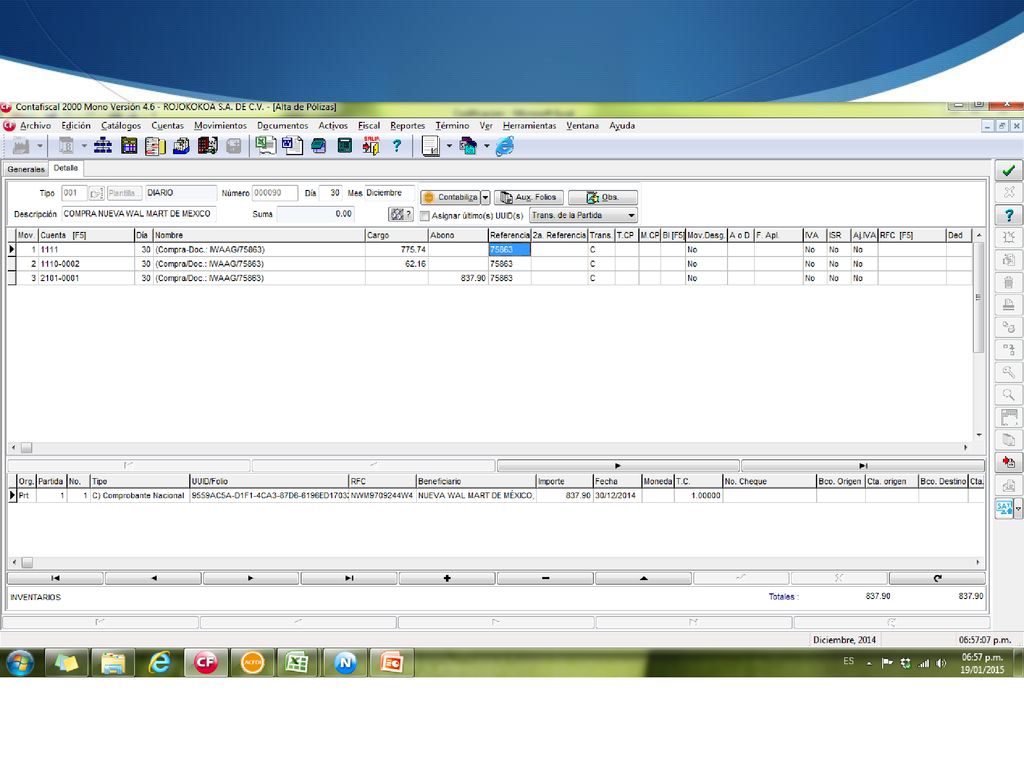Click the Contabiliza button
Viewport: 1024px width, 768px height.
[x=451, y=197]
